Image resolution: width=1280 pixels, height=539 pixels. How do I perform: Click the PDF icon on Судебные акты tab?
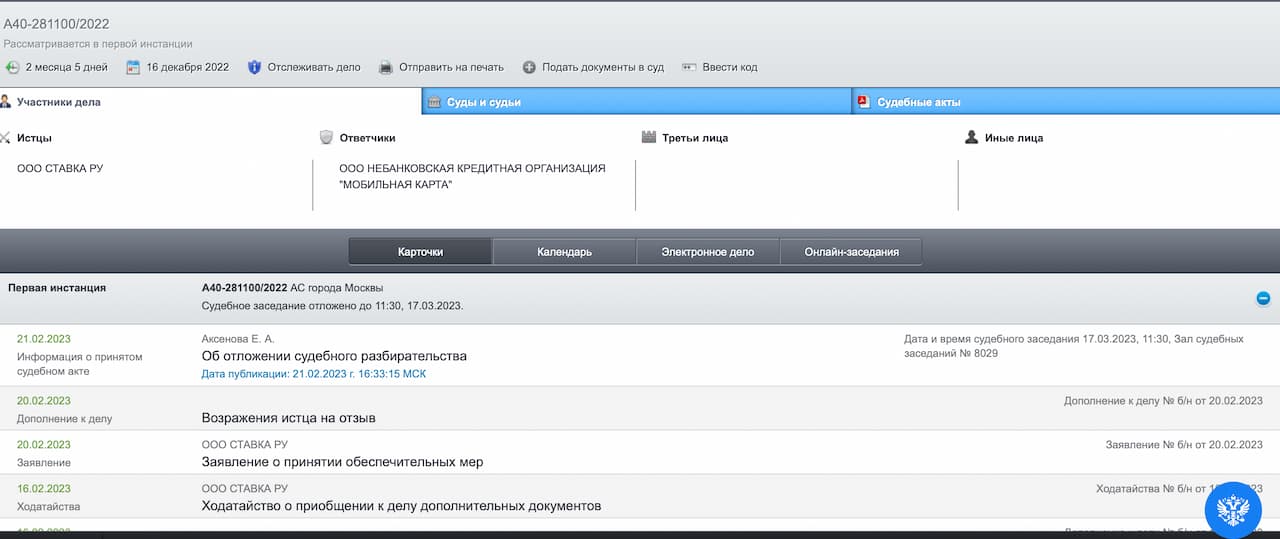863,102
